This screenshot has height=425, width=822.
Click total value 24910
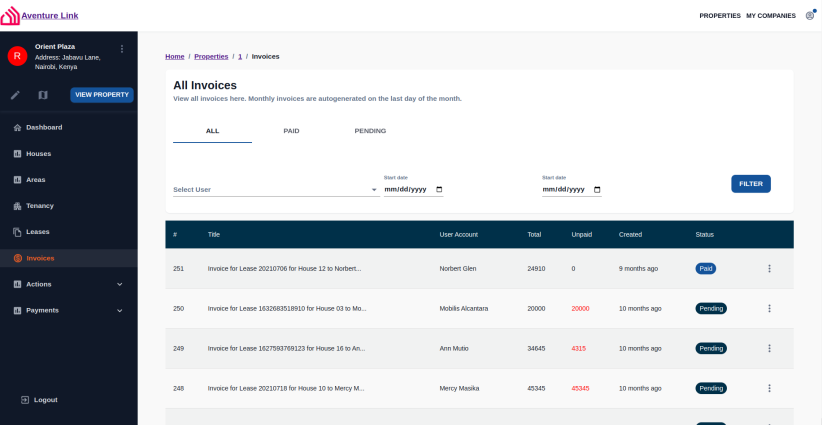(536, 269)
